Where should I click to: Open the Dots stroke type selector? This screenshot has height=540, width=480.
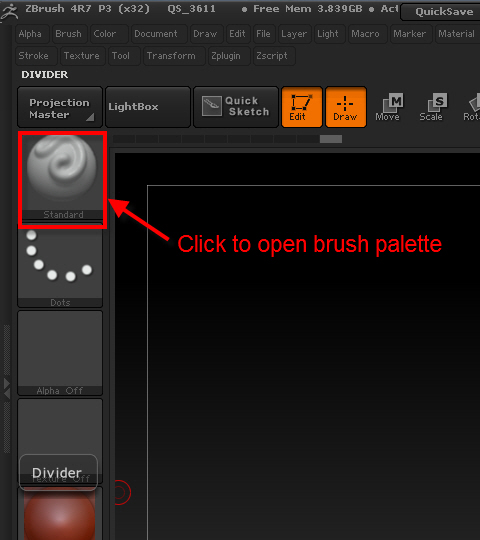pyautogui.click(x=60, y=265)
